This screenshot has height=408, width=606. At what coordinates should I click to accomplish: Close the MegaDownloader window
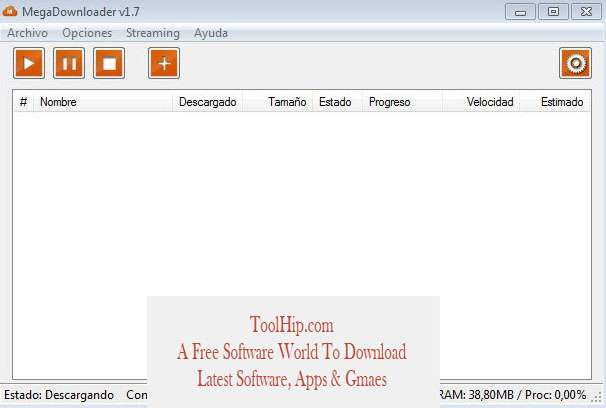[x=586, y=12]
